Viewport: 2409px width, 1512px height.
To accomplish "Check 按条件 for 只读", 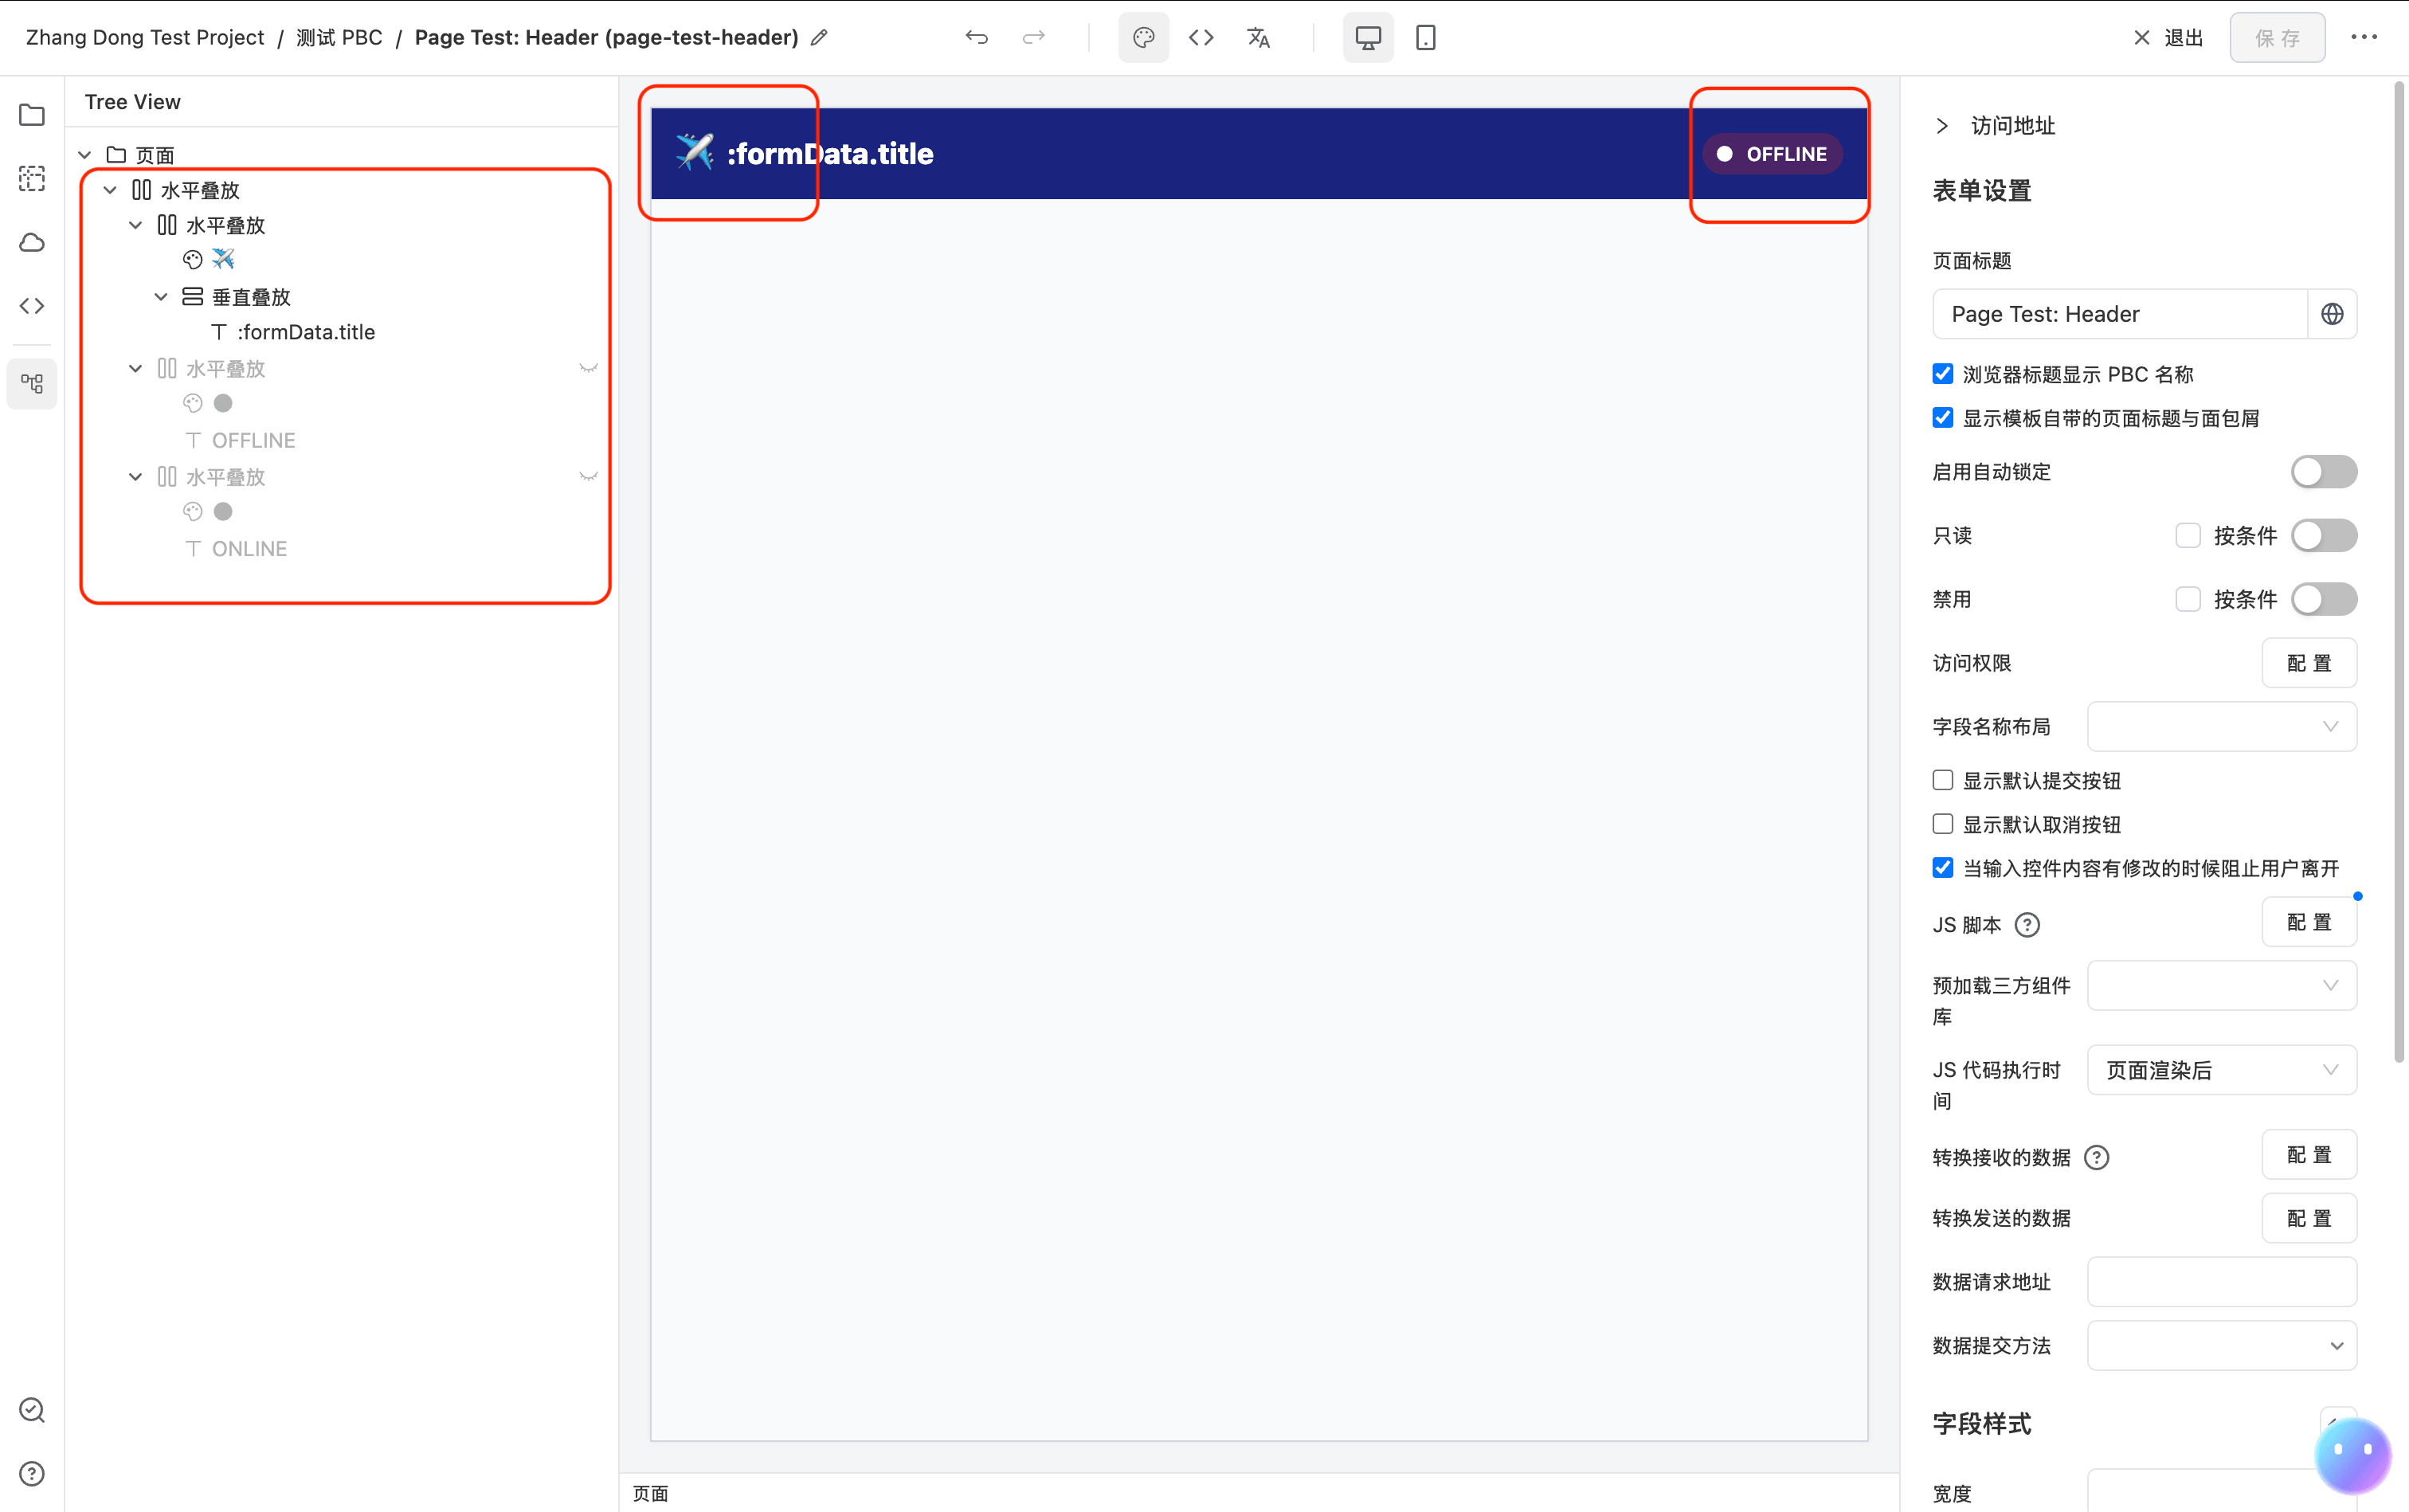I will coord(2187,536).
